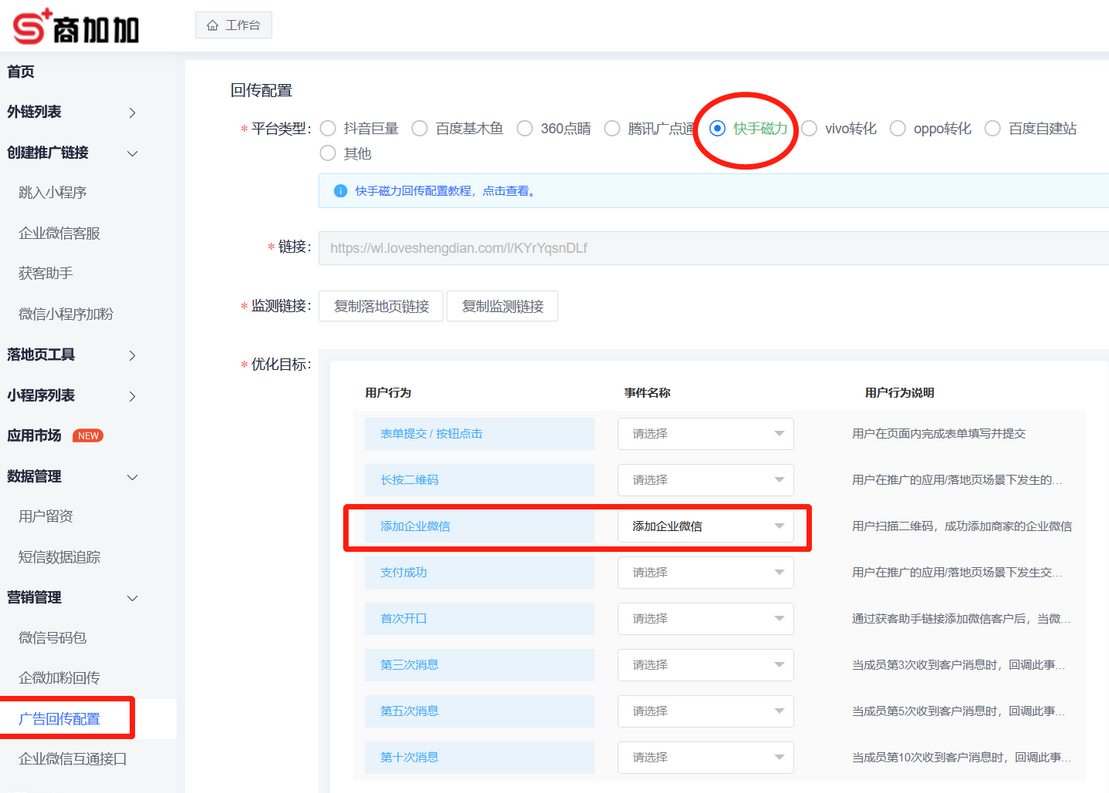Open 获客助手 menu item
This screenshot has height=793, width=1109.
pyautogui.click(x=45, y=273)
